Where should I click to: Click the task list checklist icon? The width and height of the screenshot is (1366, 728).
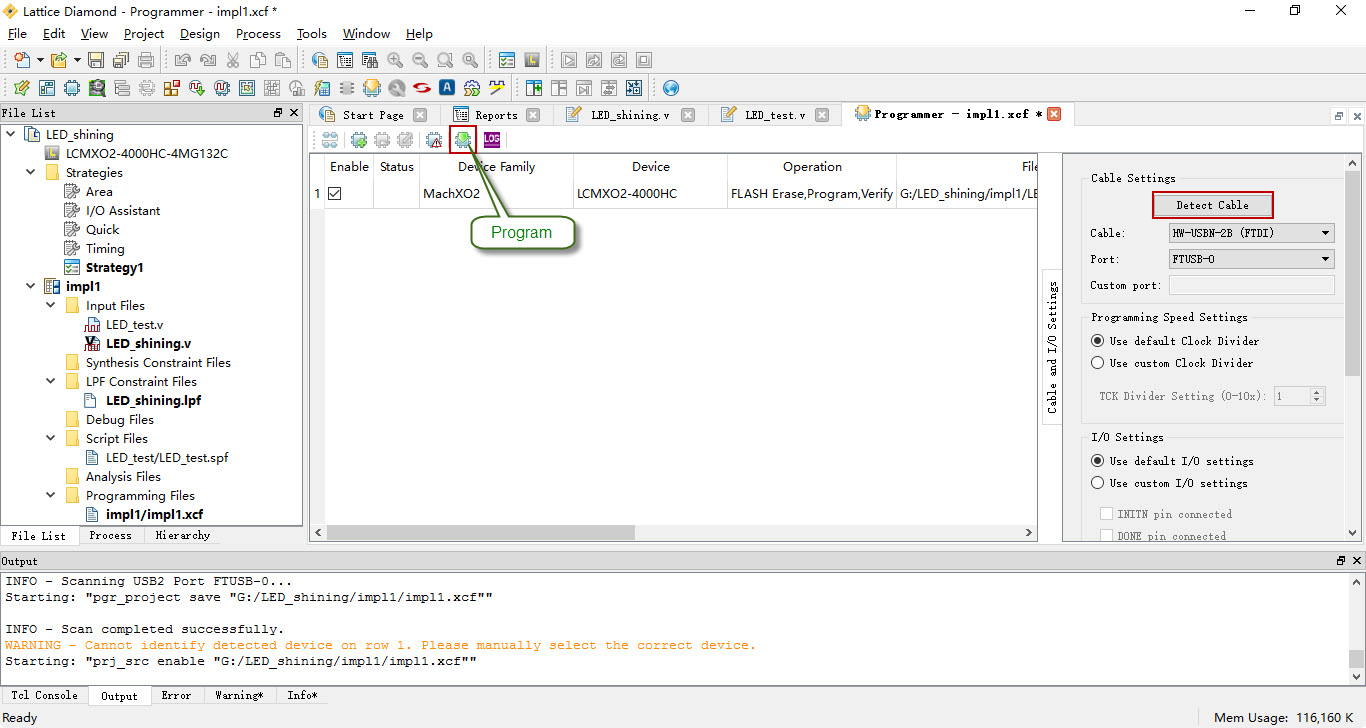pos(507,60)
